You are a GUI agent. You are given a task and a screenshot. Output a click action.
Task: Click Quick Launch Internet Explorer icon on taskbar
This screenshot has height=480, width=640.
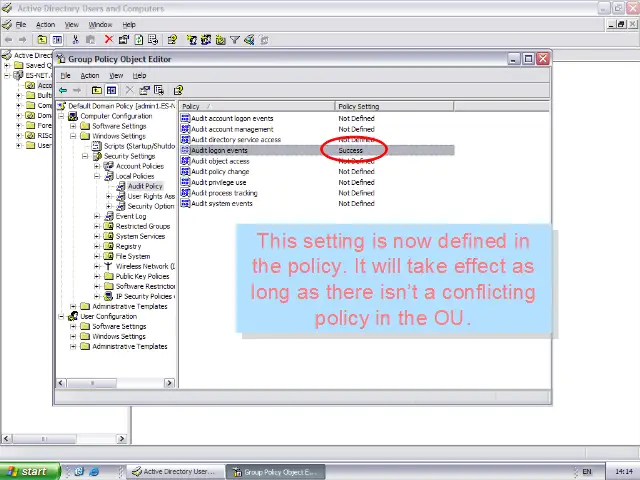point(94,471)
